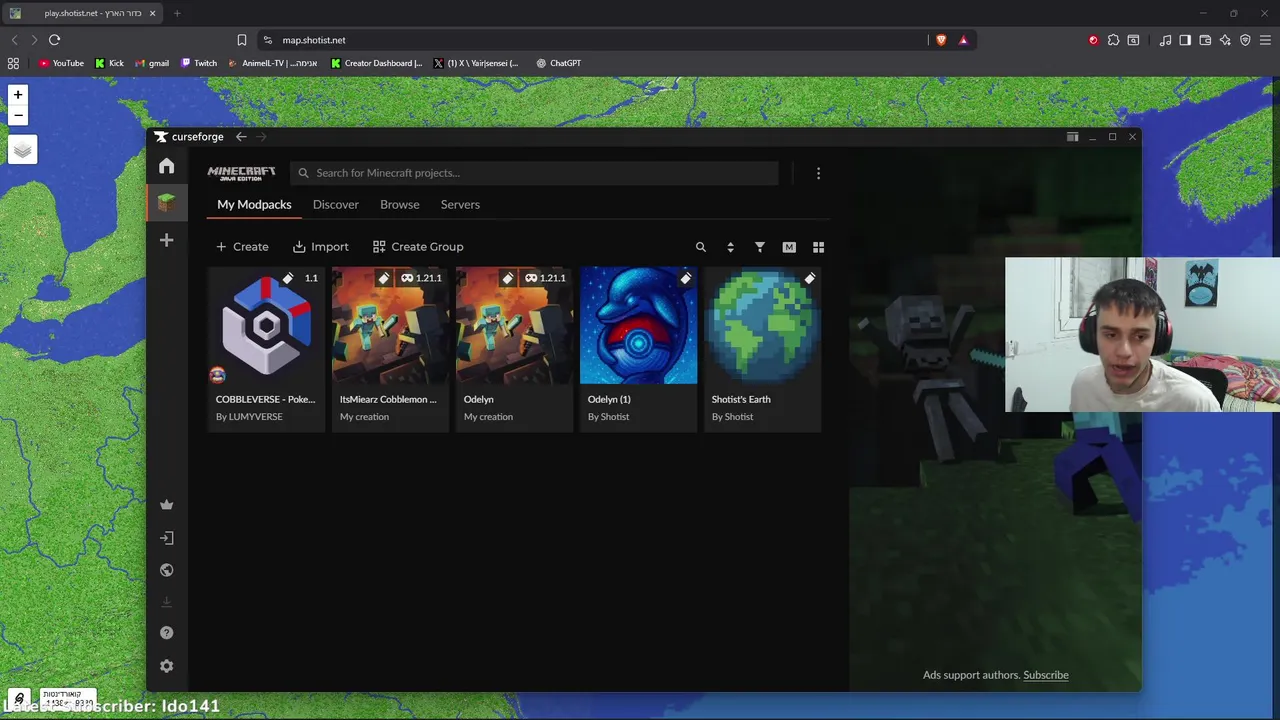1280x720 pixels.
Task: Open the premium crown icon in sidebar
Action: [166, 505]
